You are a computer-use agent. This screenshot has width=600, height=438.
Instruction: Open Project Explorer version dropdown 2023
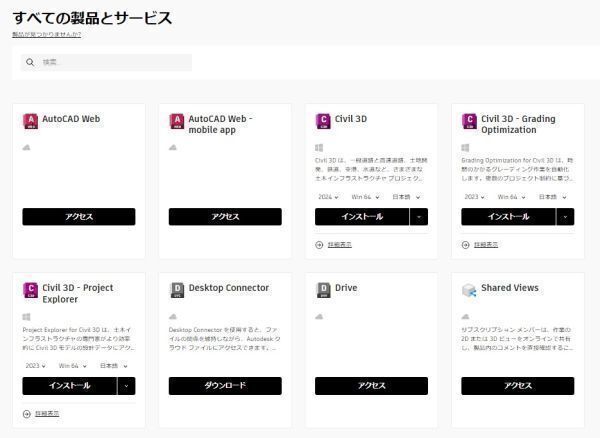tap(36, 366)
